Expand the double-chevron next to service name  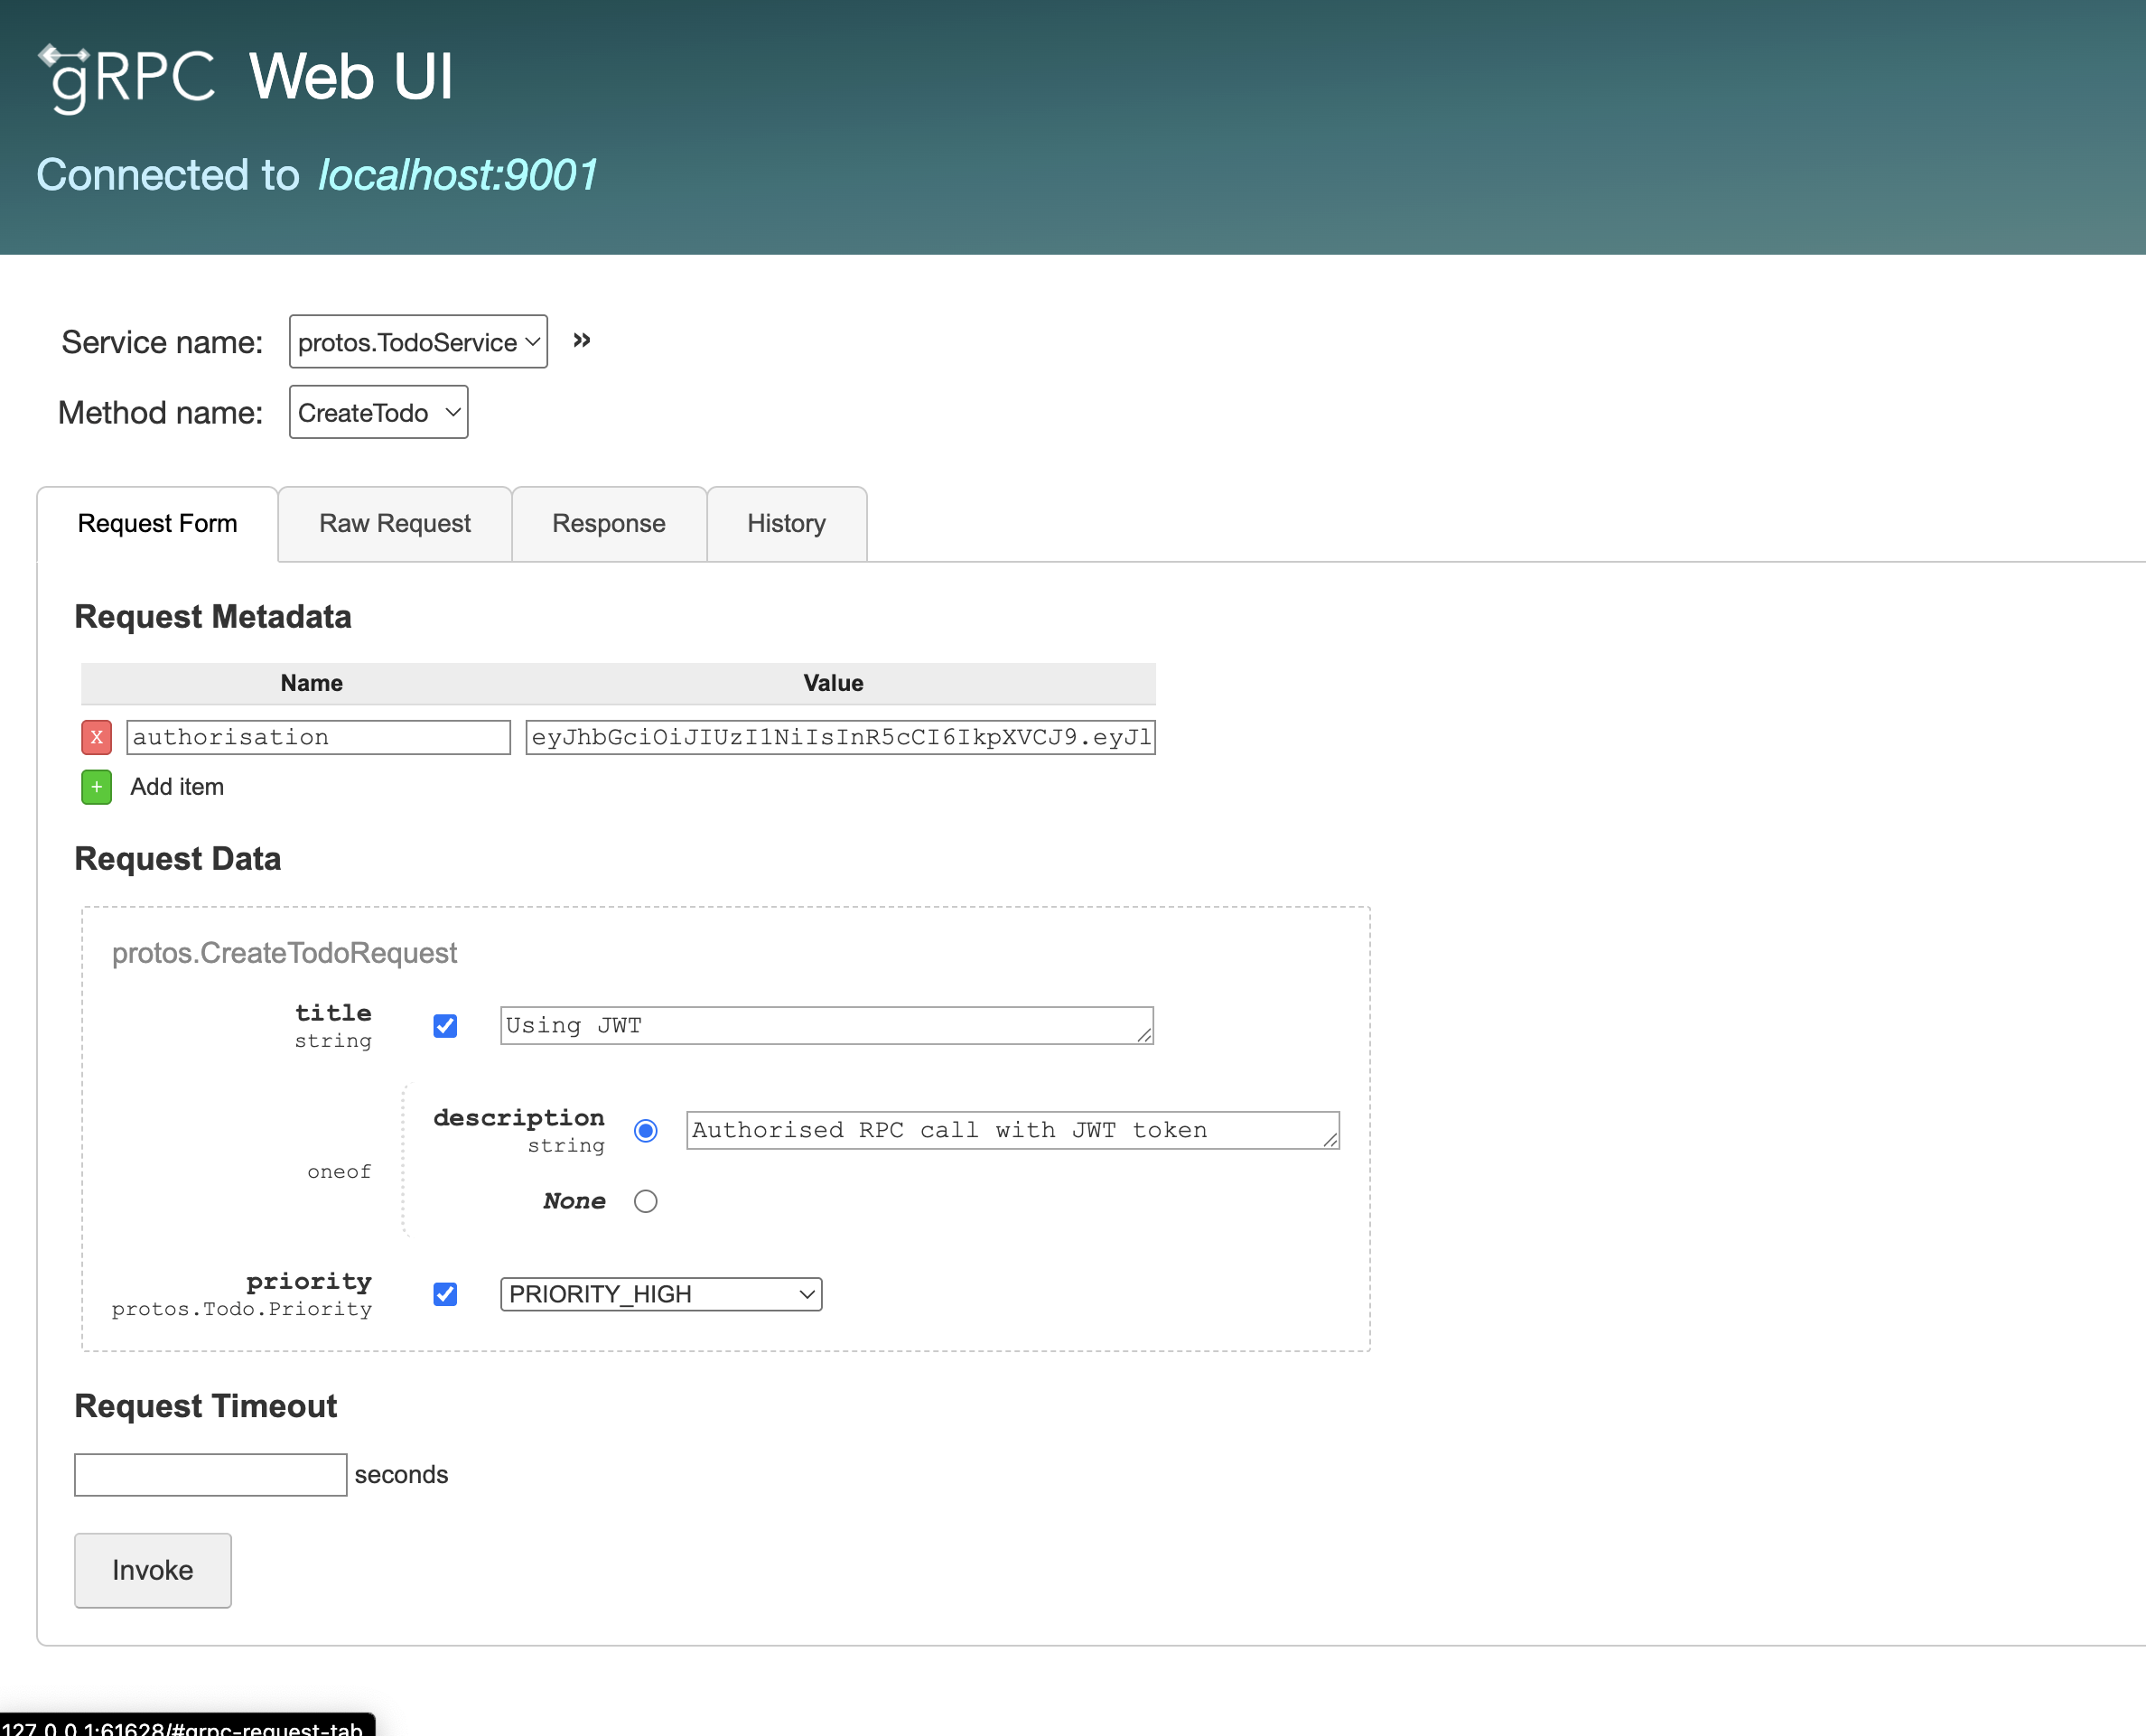(x=581, y=340)
